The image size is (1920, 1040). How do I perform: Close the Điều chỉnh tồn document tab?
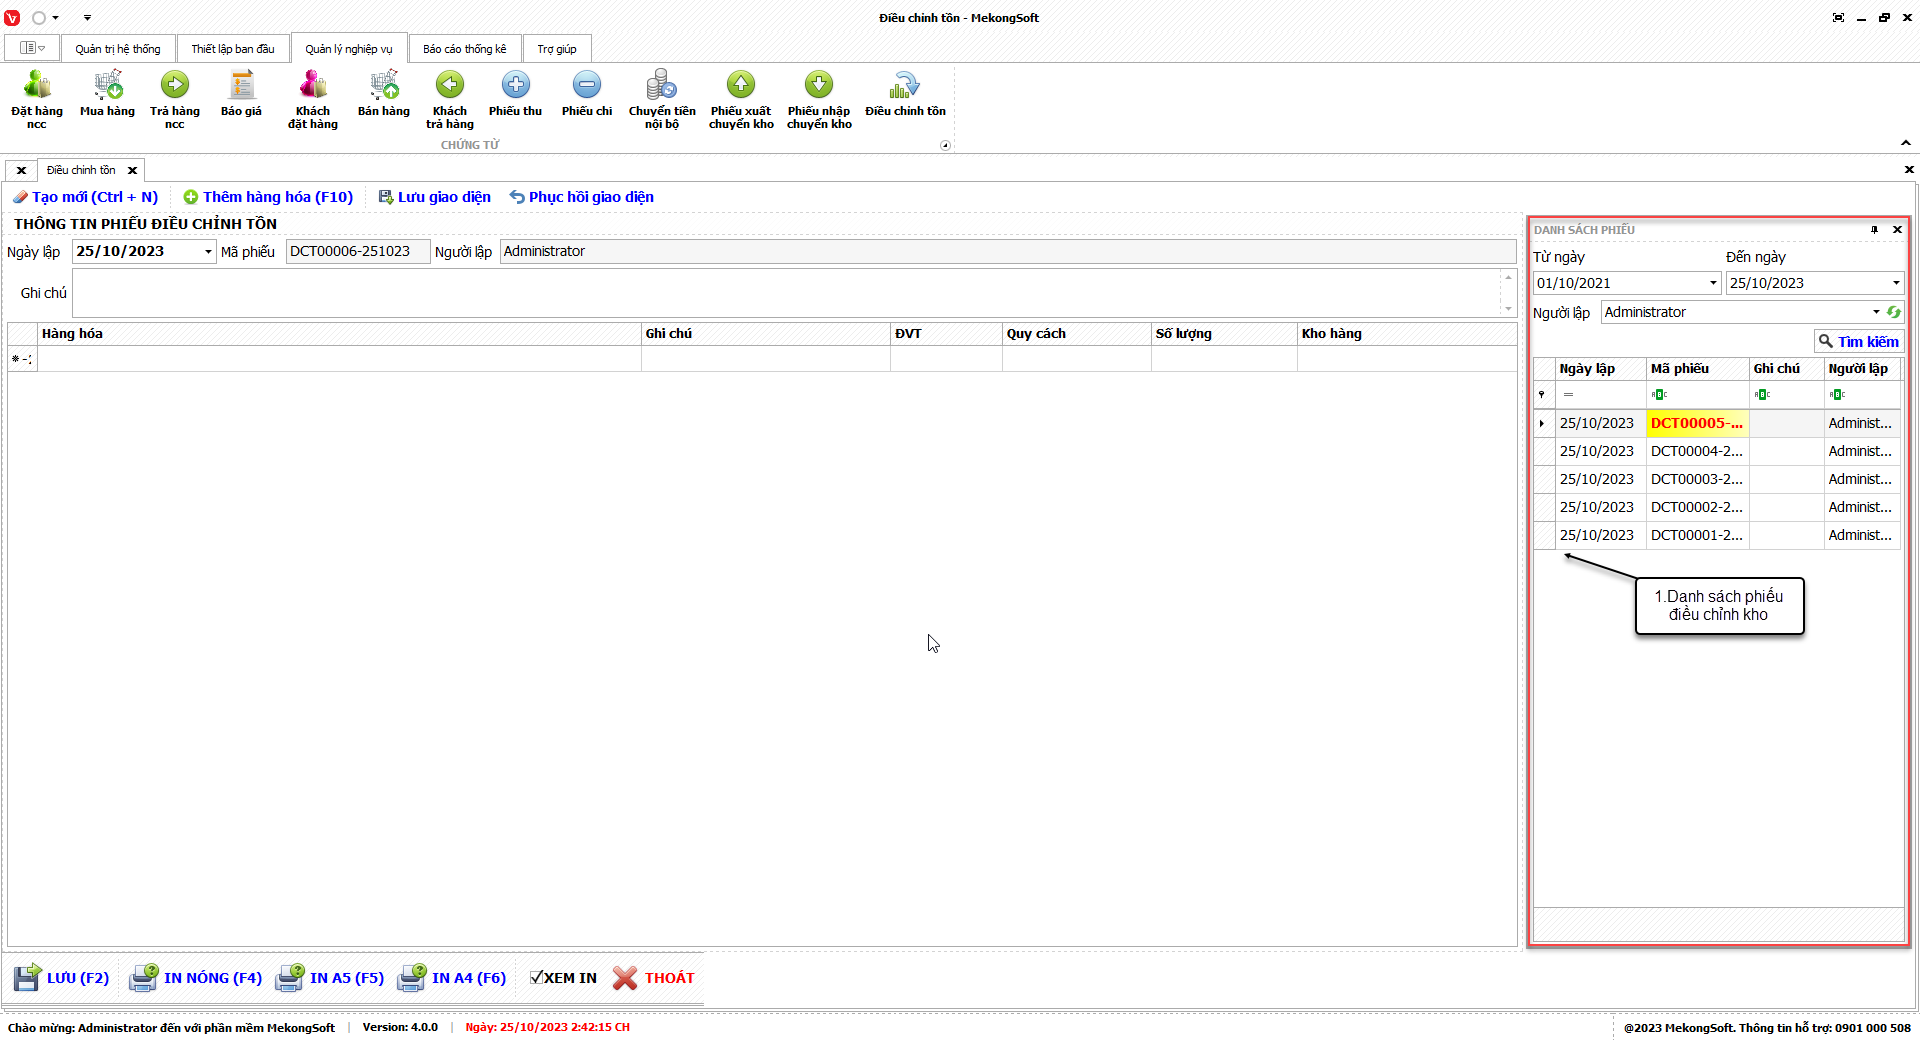pyautogui.click(x=132, y=171)
